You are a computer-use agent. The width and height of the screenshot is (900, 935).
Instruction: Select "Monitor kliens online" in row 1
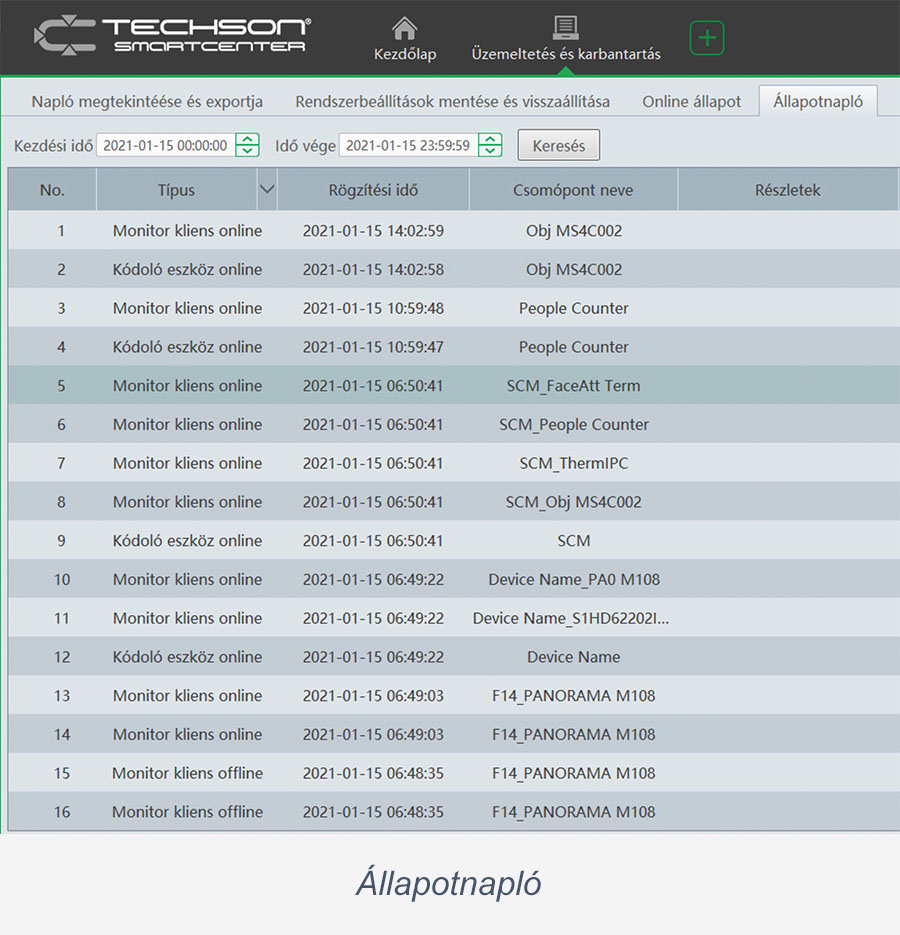187,231
